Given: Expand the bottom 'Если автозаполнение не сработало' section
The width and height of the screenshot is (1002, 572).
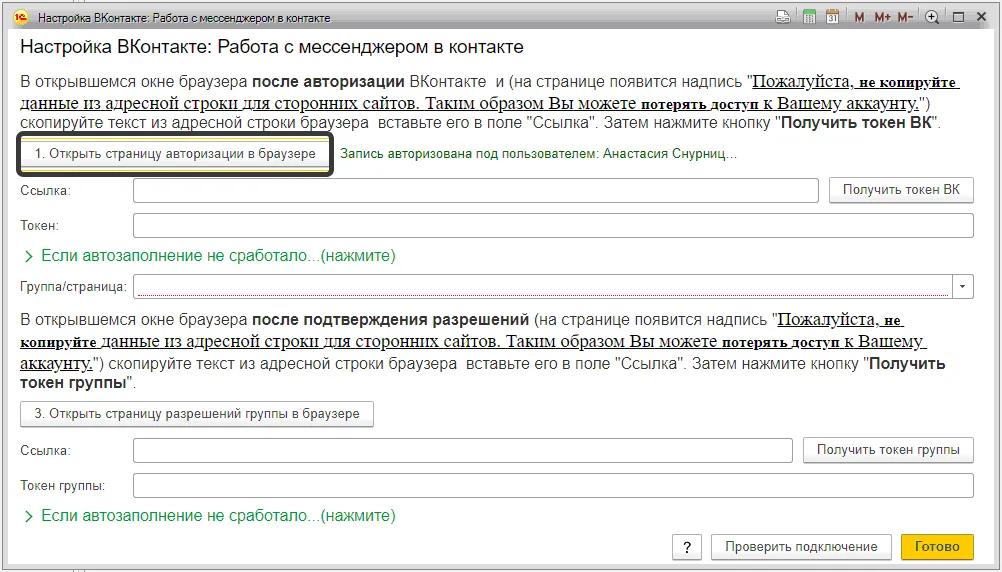Looking at the screenshot, I should [x=210, y=515].
